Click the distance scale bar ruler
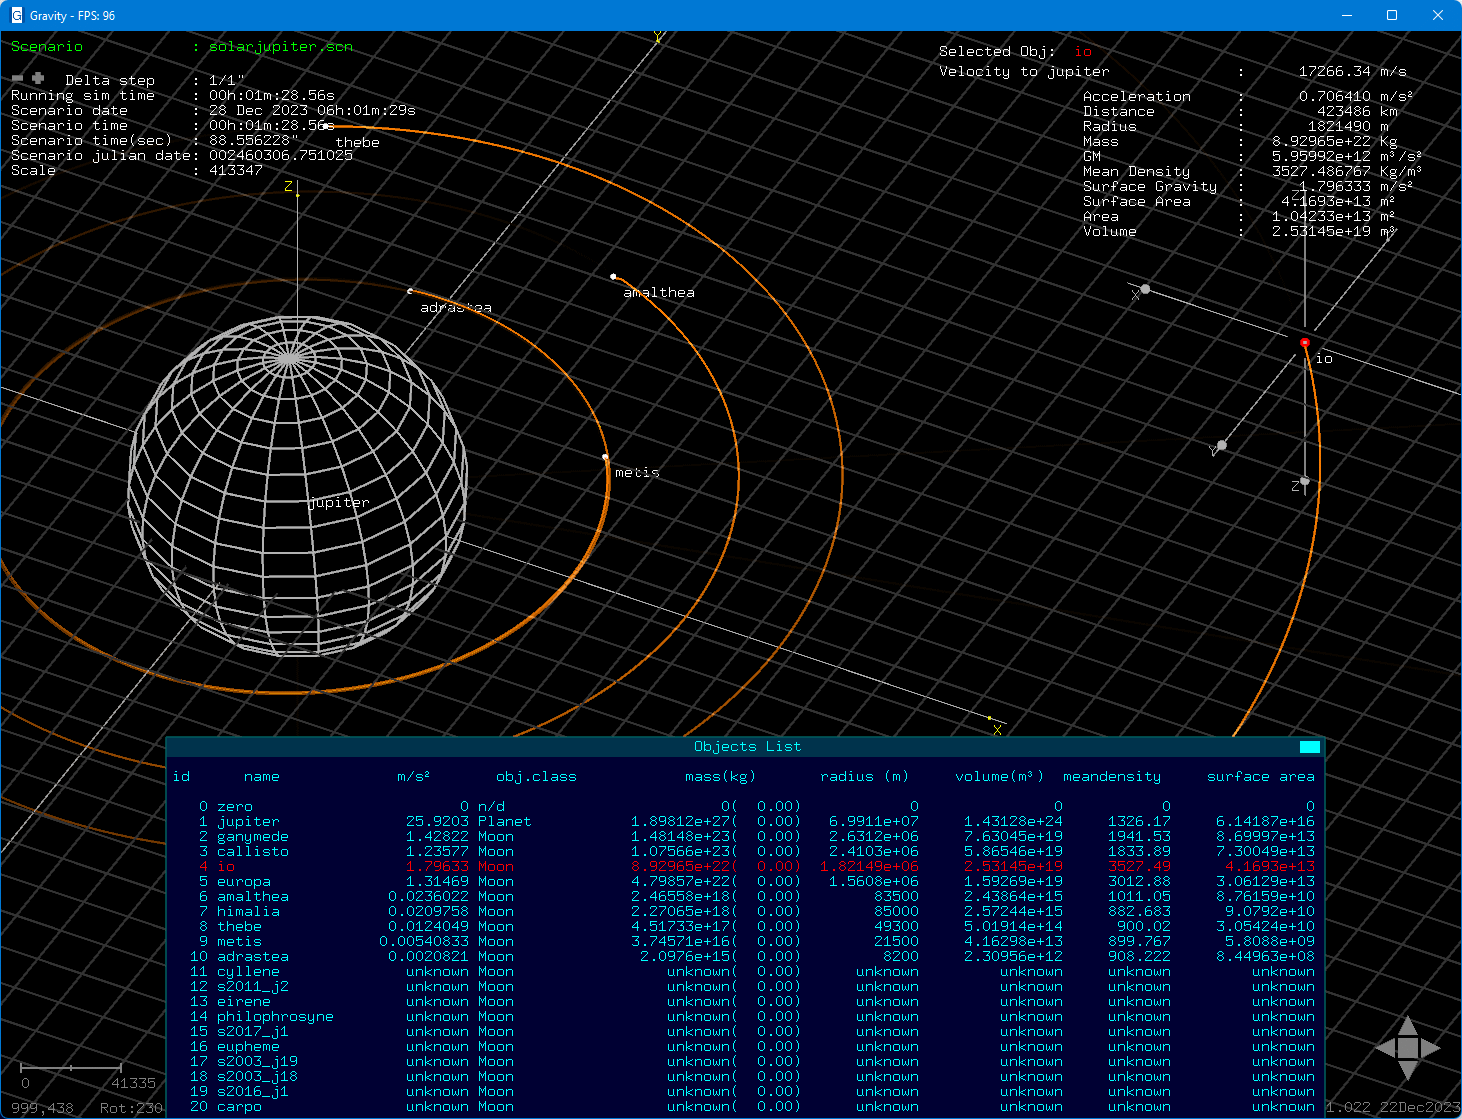This screenshot has height=1119, width=1462. tap(71, 1069)
